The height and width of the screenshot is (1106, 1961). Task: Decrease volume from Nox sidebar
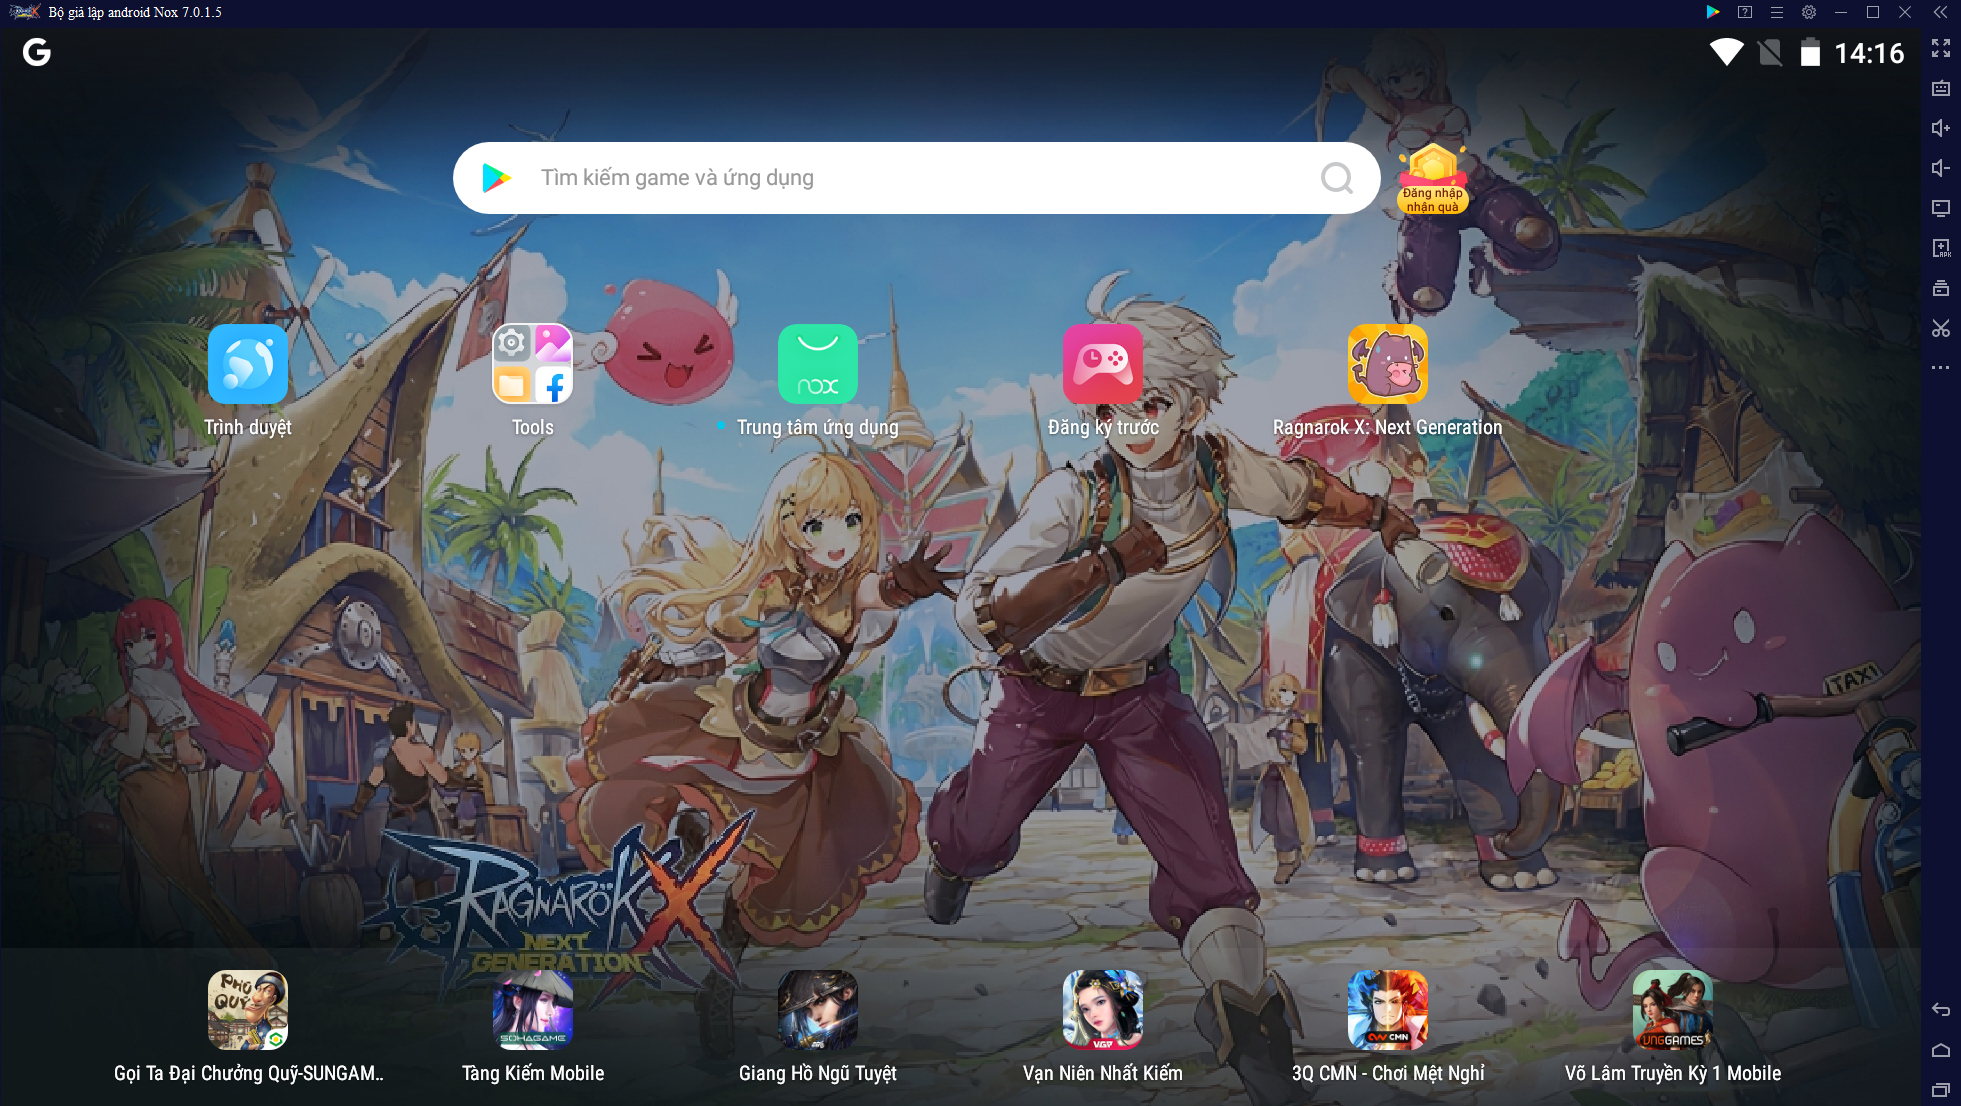point(1941,168)
